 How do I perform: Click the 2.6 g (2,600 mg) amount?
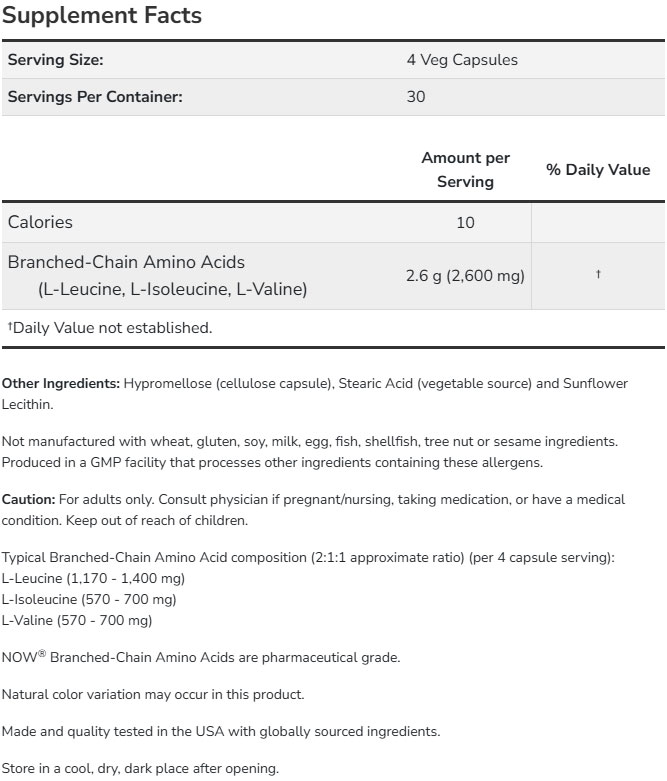(x=465, y=275)
